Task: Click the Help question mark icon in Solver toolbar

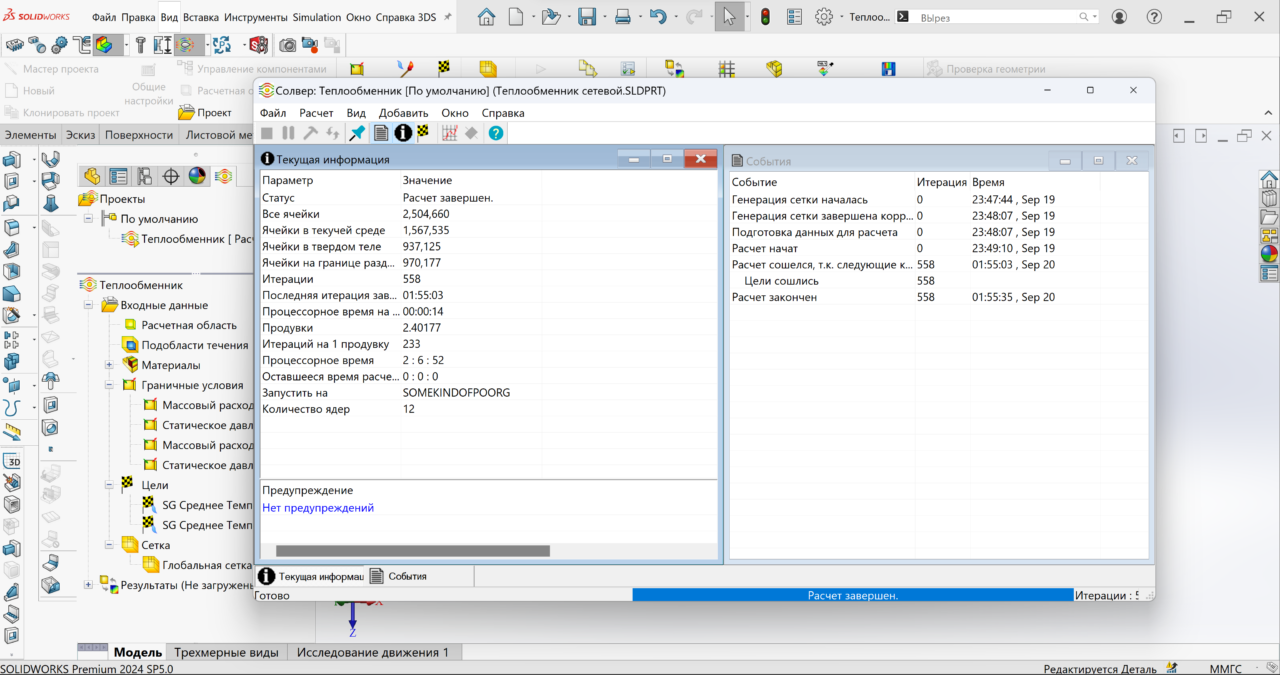Action: click(496, 132)
